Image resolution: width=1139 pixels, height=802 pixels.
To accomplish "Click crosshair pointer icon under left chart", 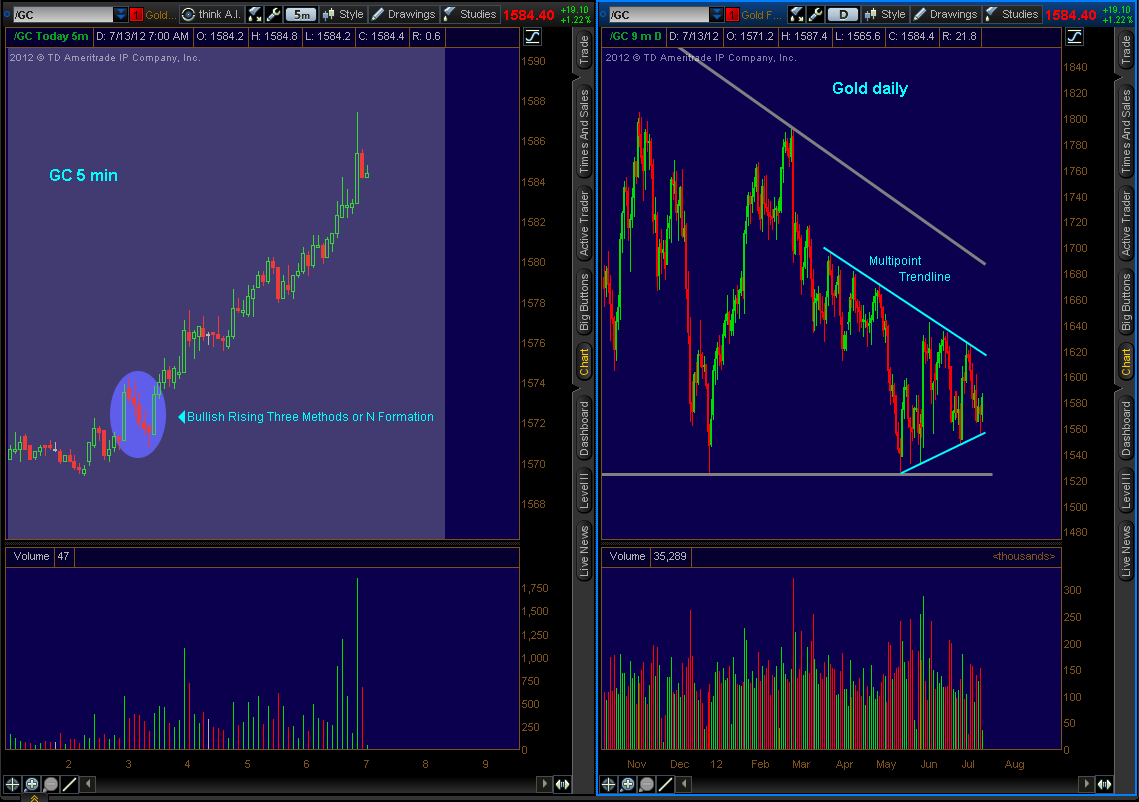I will click(x=12, y=784).
